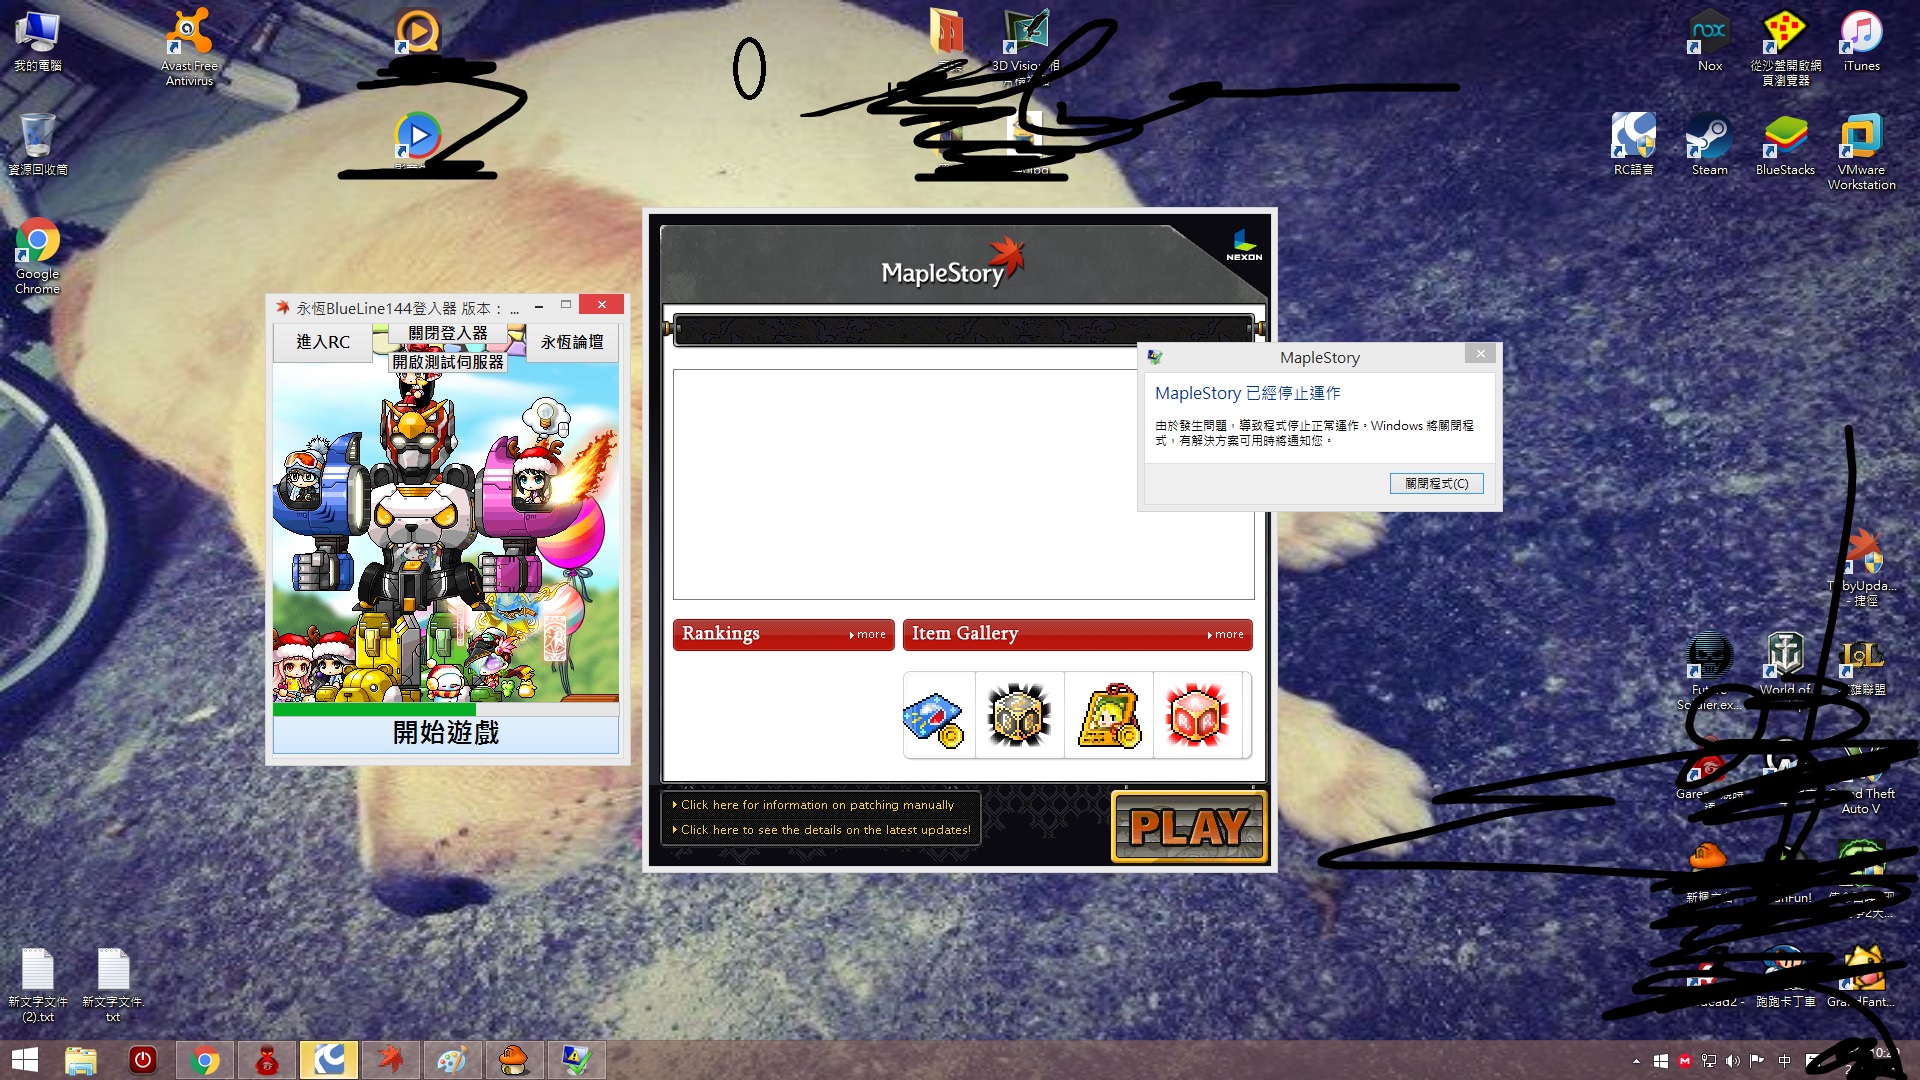This screenshot has width=1920, height=1080.
Task: Open the iTunes desktop shortcut
Action: pyautogui.click(x=1861, y=42)
